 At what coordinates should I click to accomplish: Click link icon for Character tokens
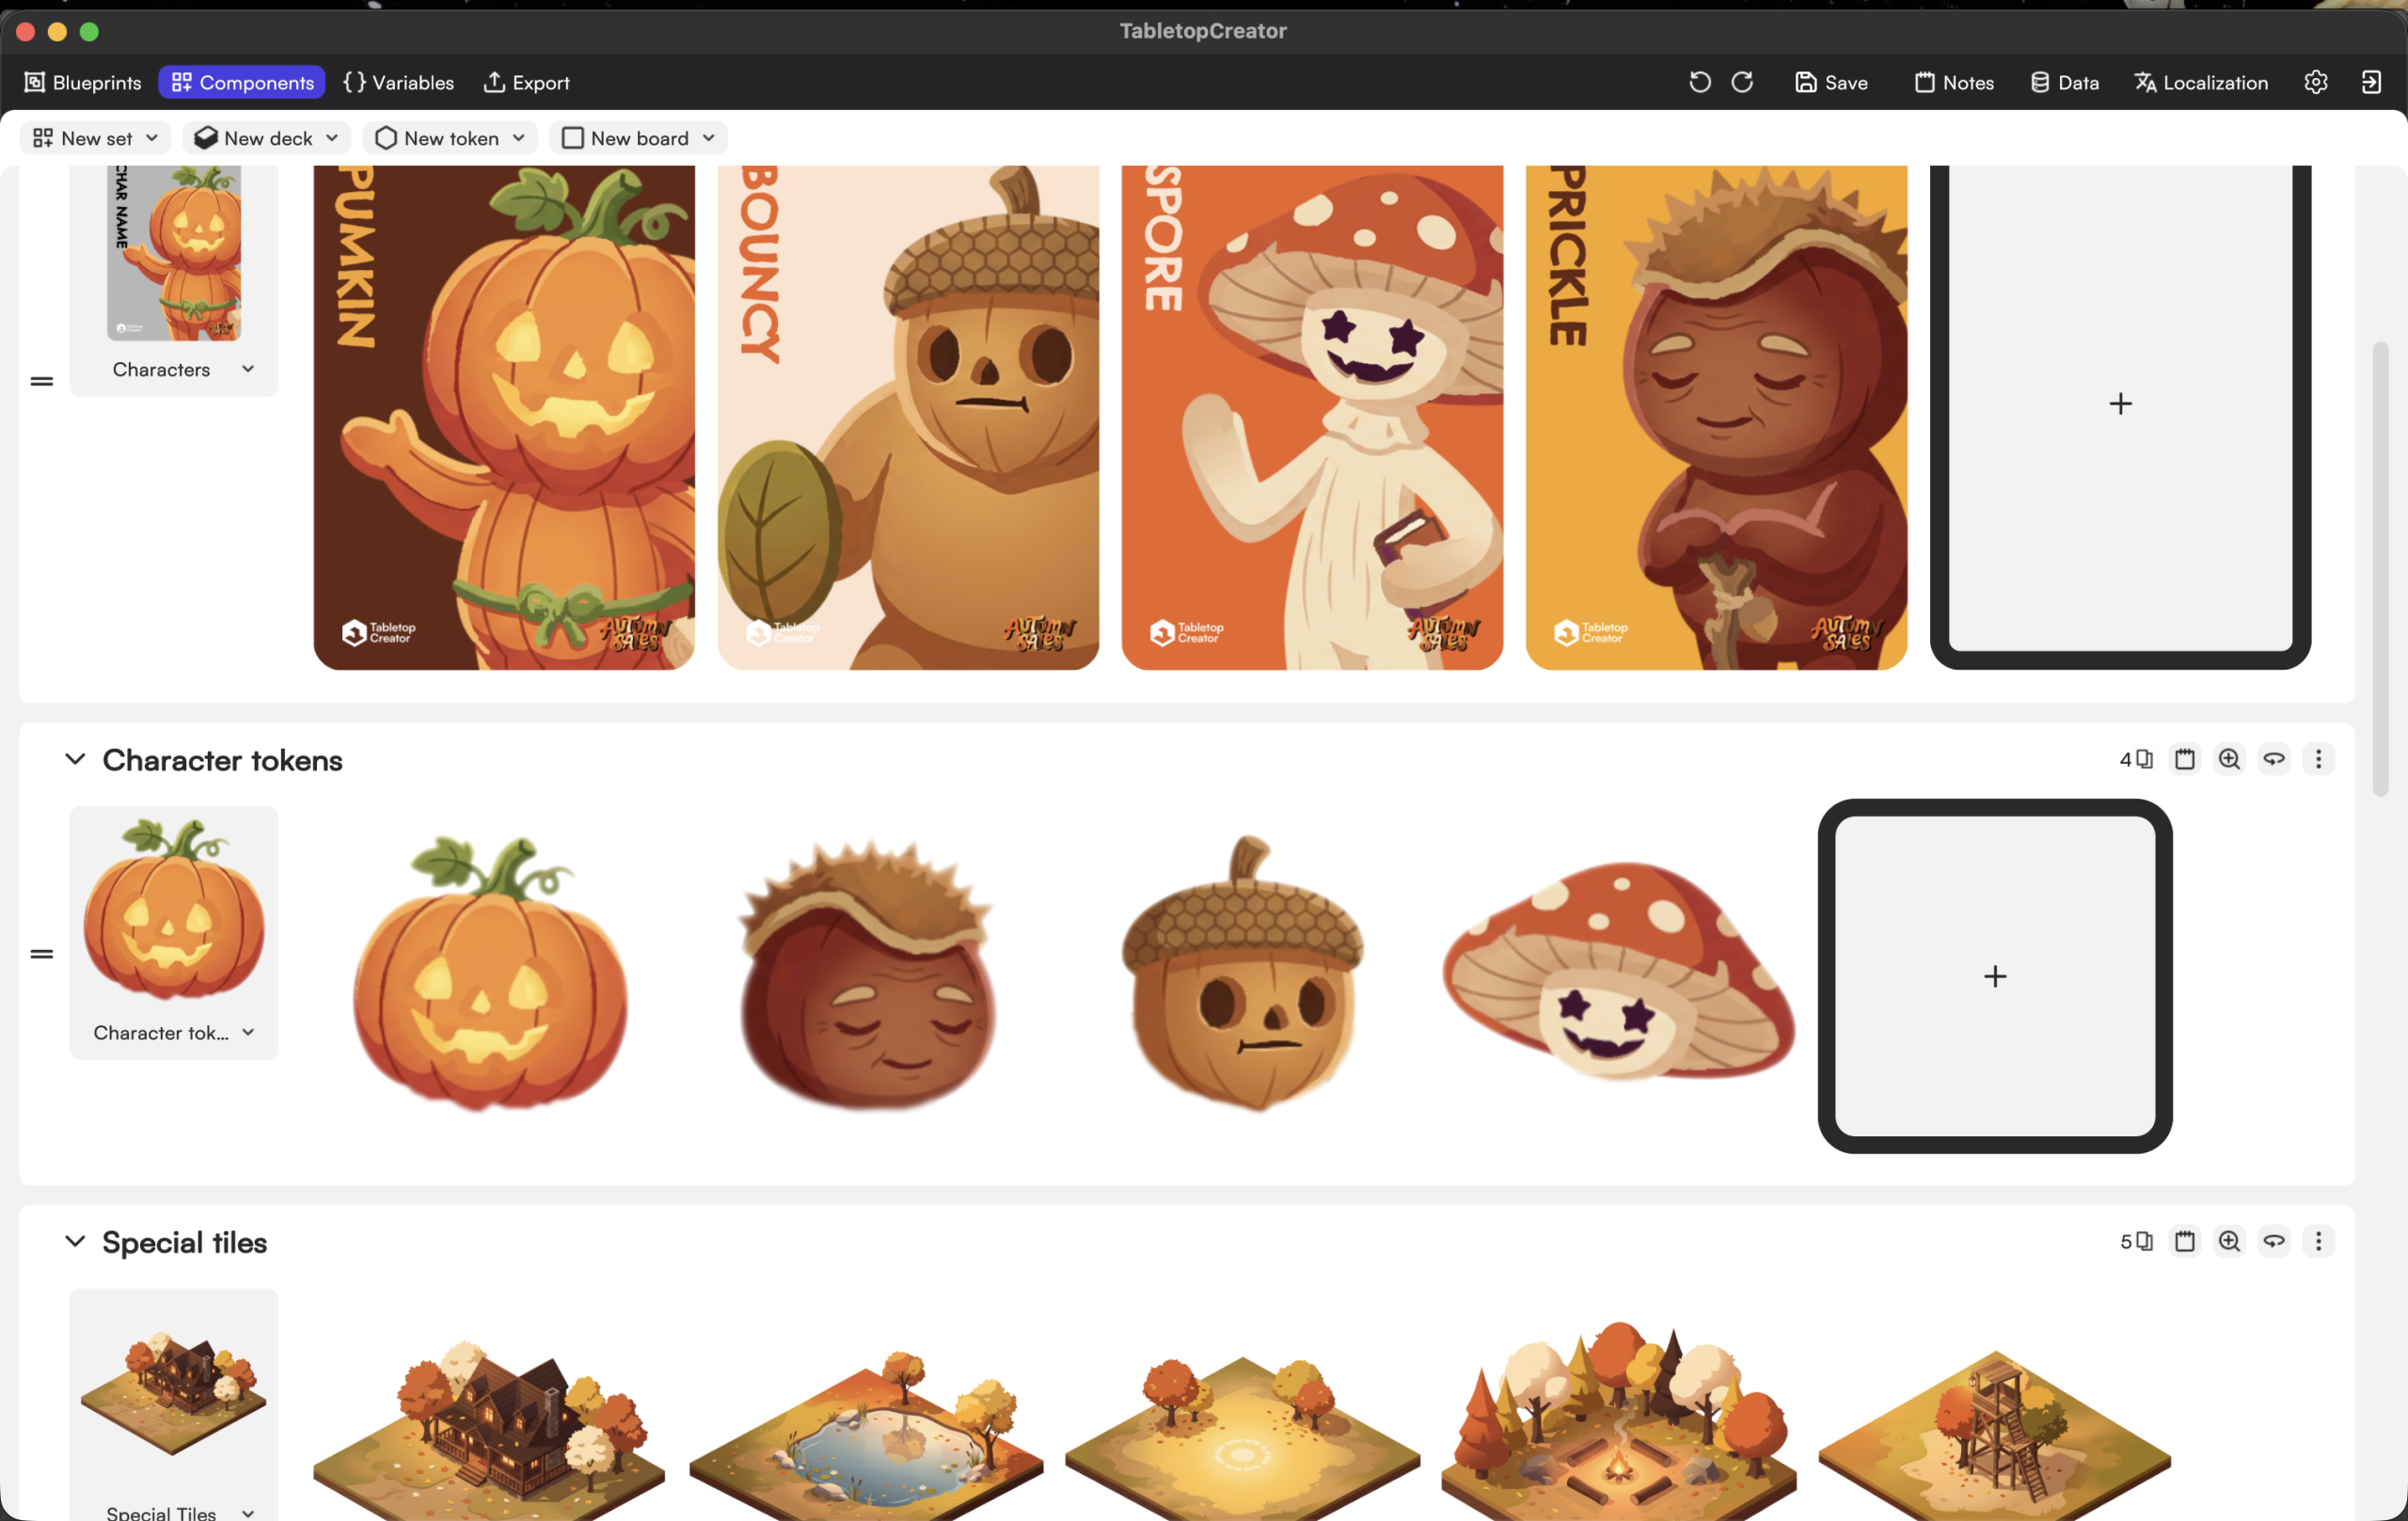(x=2274, y=759)
